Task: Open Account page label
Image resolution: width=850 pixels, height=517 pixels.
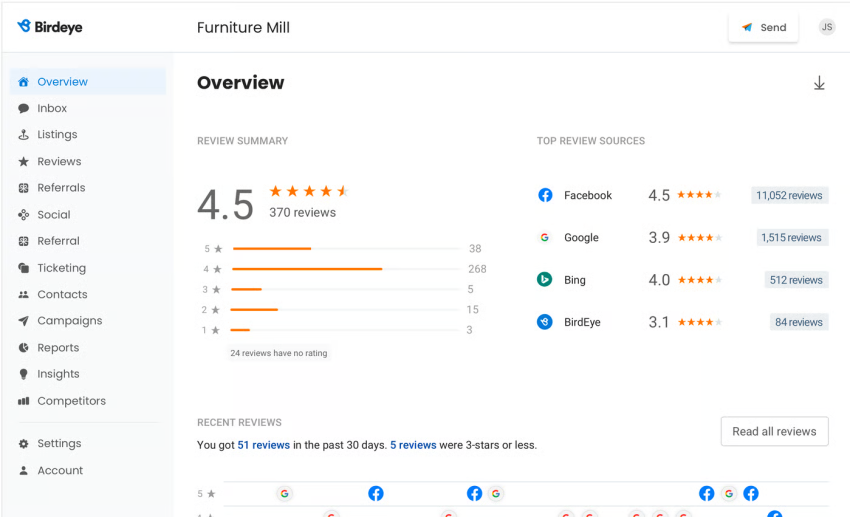Action: tap(60, 470)
